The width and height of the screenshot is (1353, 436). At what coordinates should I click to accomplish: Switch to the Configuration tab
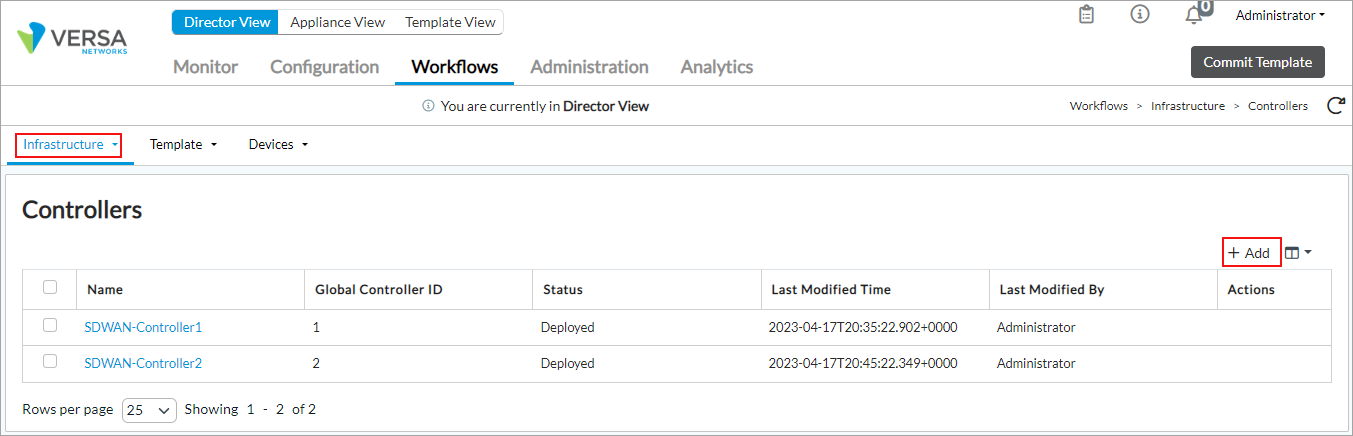[324, 67]
